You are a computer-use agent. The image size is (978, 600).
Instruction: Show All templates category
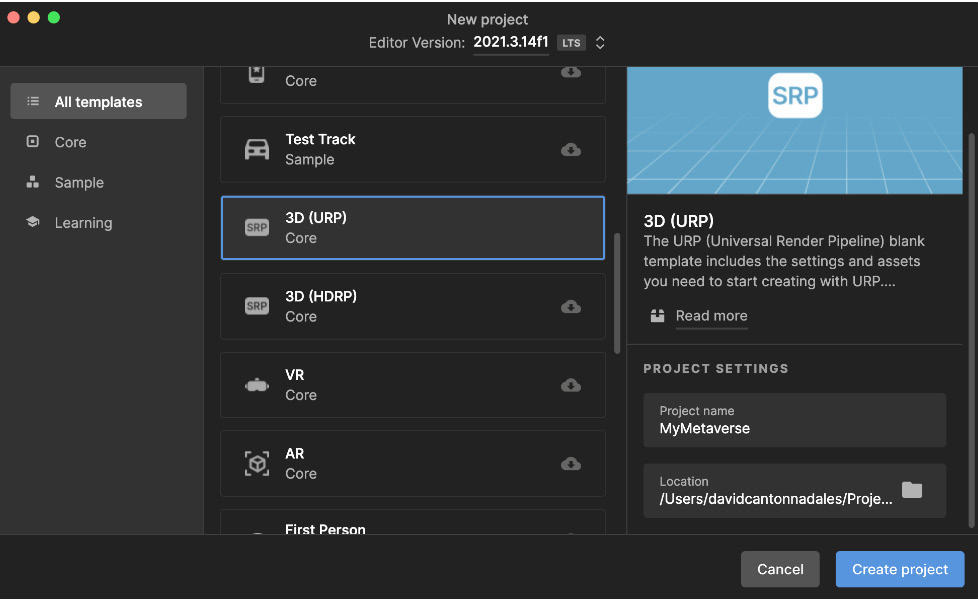click(99, 101)
